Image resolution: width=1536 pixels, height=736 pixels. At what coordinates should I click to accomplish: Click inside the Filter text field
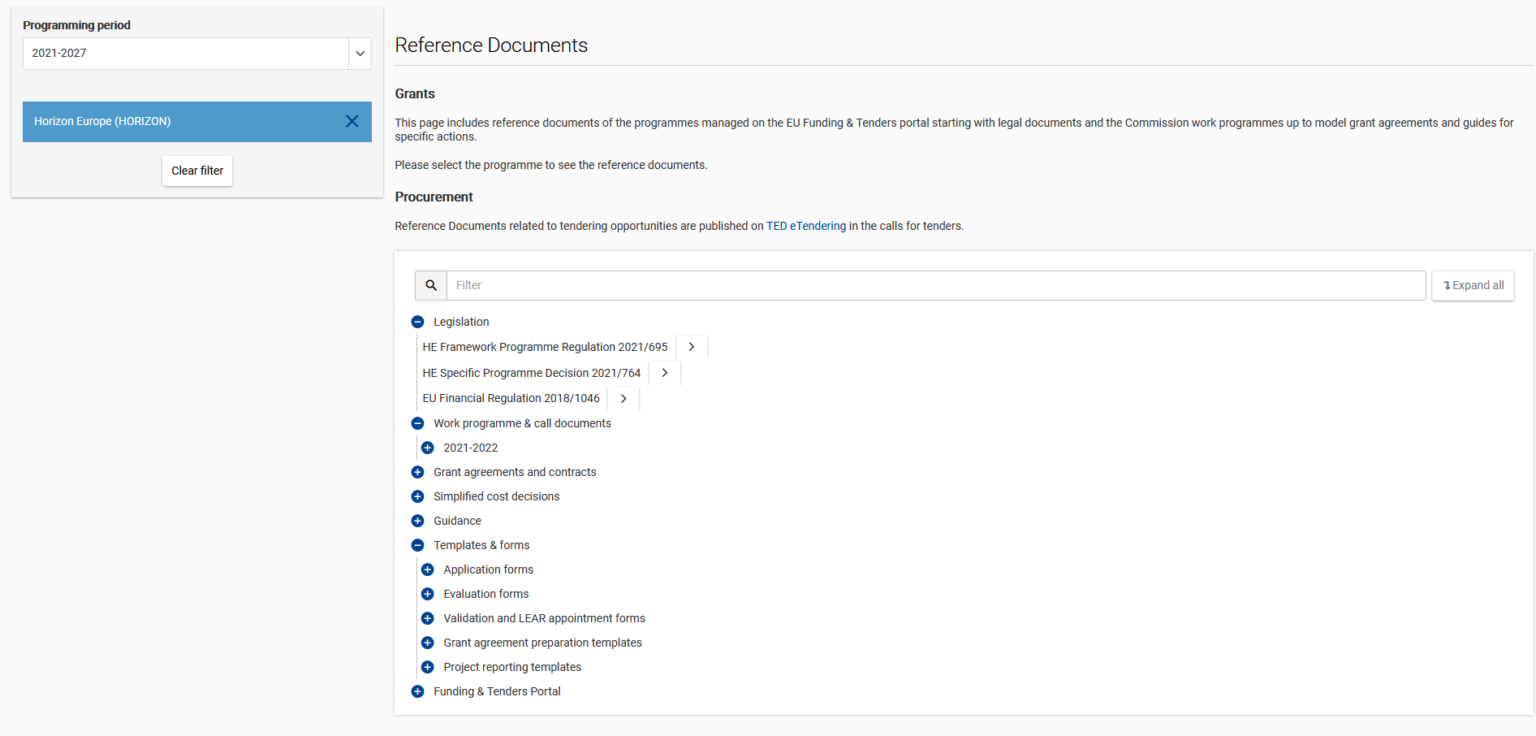800,285
